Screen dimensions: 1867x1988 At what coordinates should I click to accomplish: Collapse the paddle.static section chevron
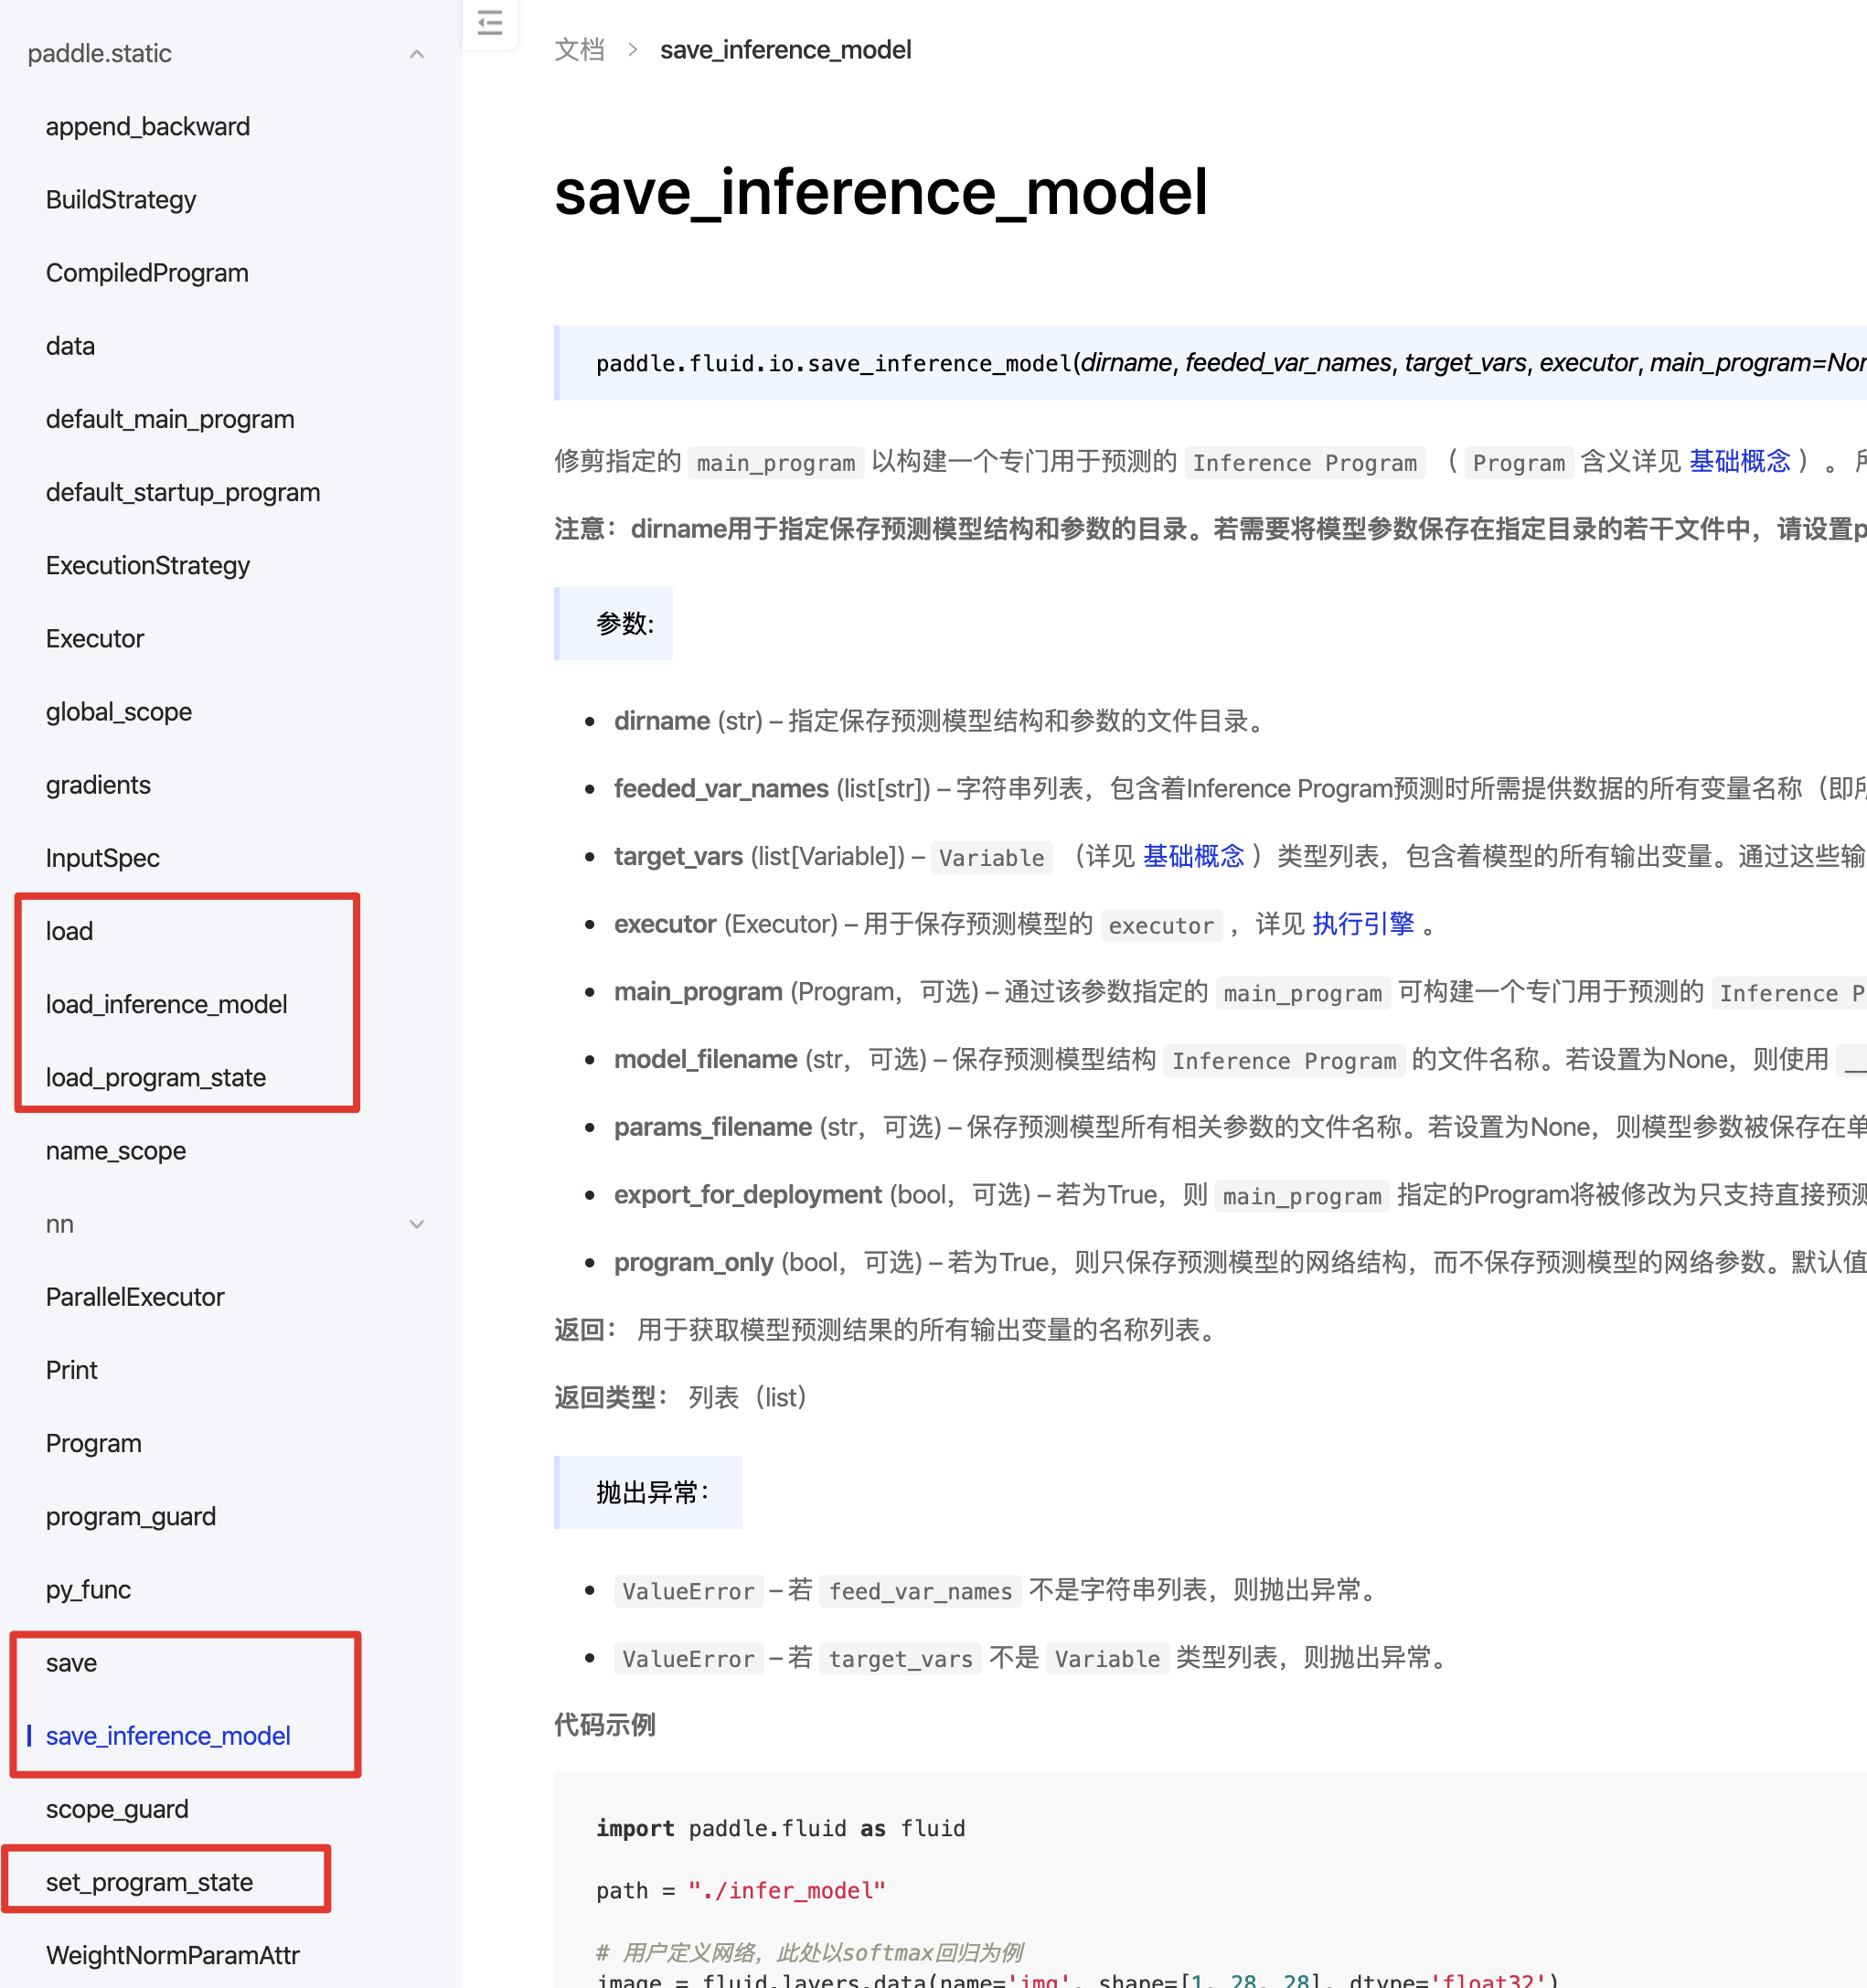point(417,54)
